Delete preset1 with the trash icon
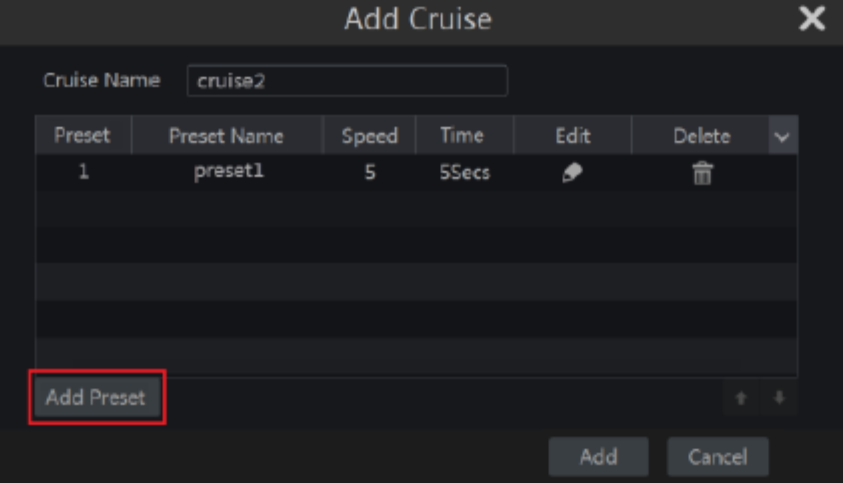The width and height of the screenshot is (843, 483). 702,173
